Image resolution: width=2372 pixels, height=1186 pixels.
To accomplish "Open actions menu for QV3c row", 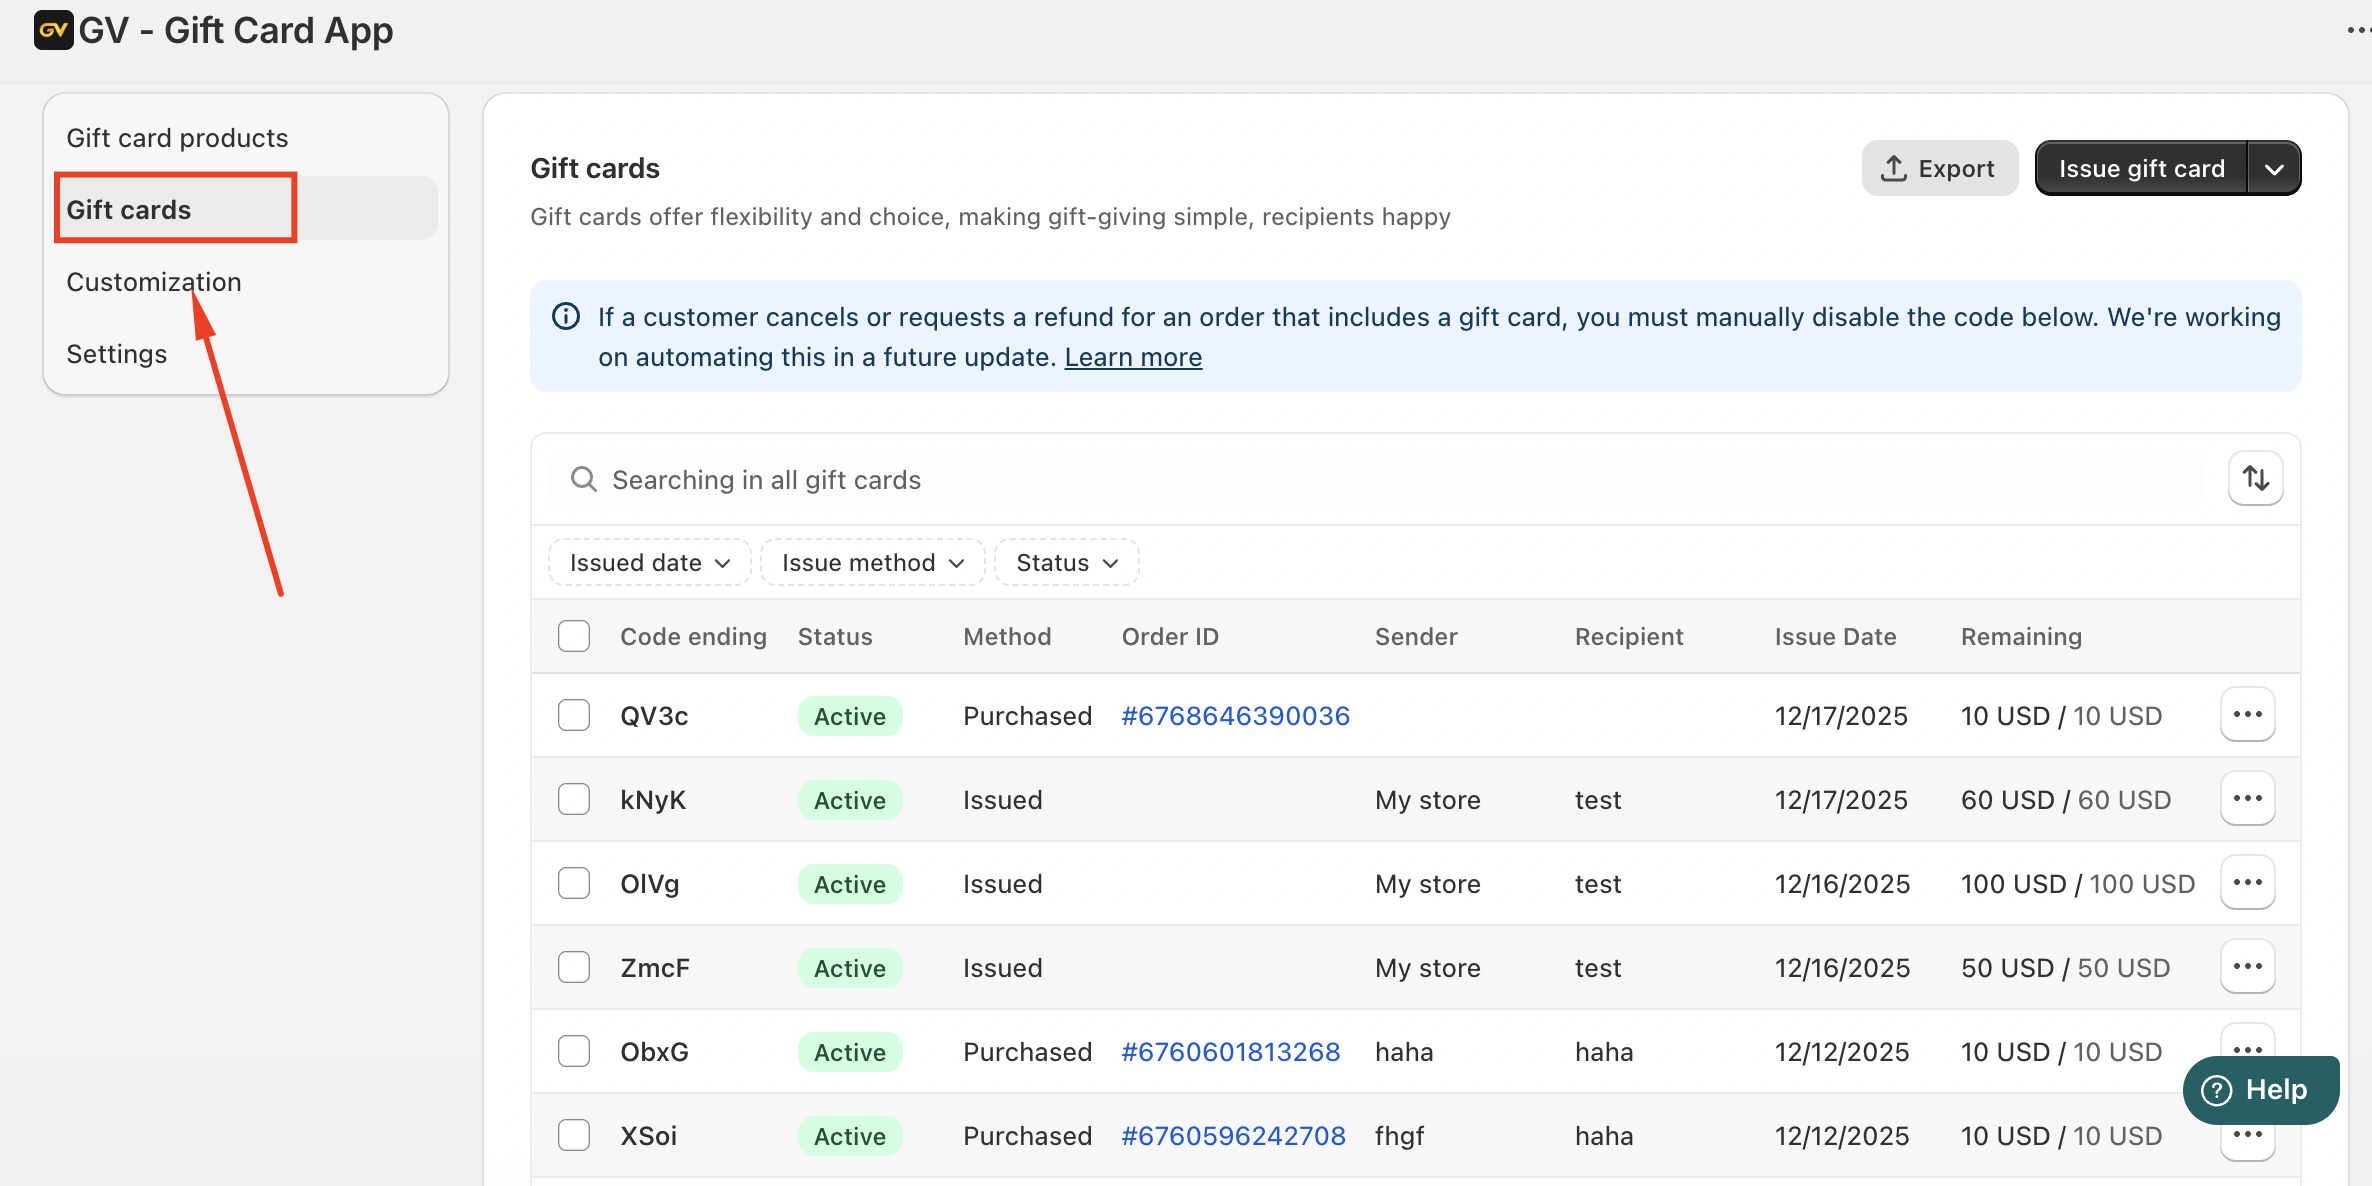I will point(2247,715).
